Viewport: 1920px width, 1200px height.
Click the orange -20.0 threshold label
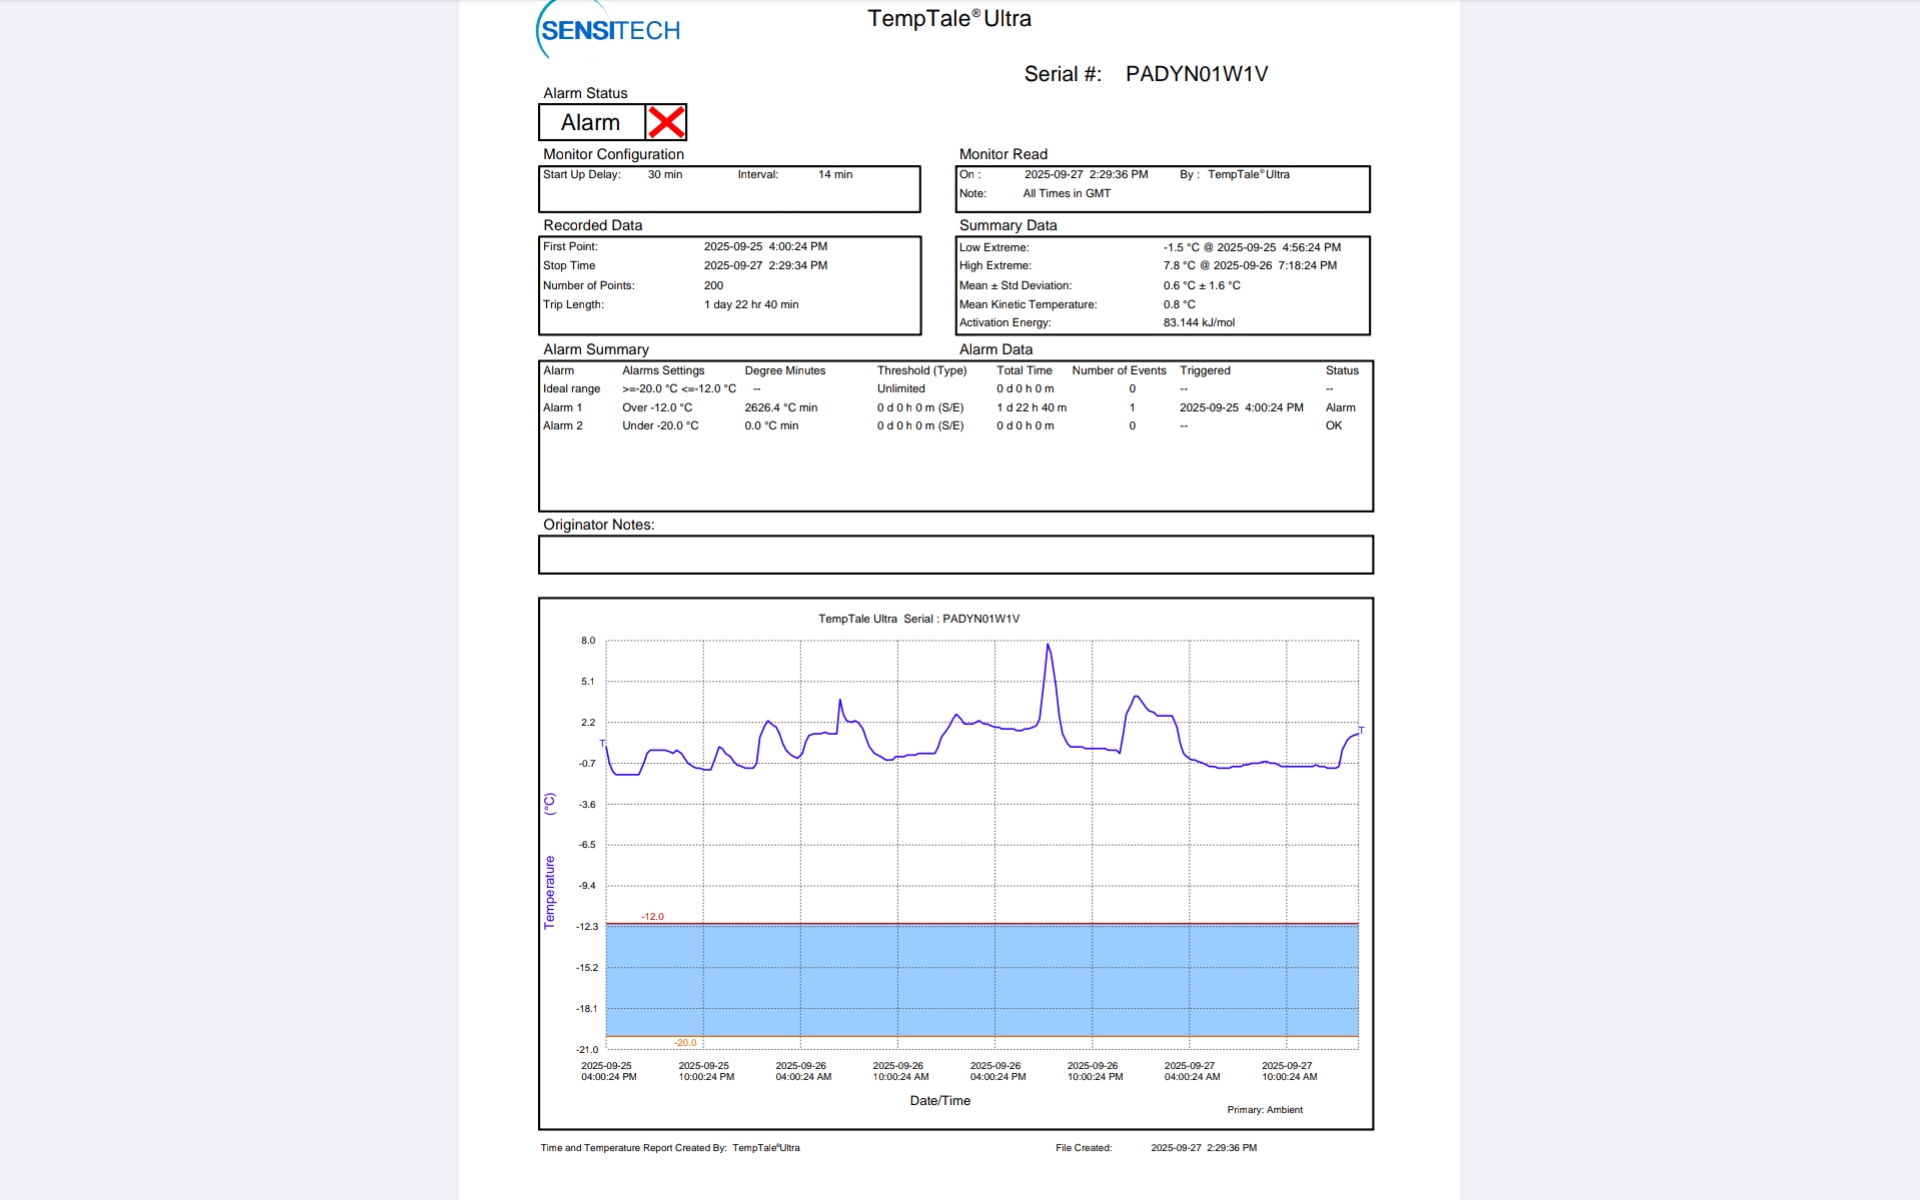click(685, 1042)
